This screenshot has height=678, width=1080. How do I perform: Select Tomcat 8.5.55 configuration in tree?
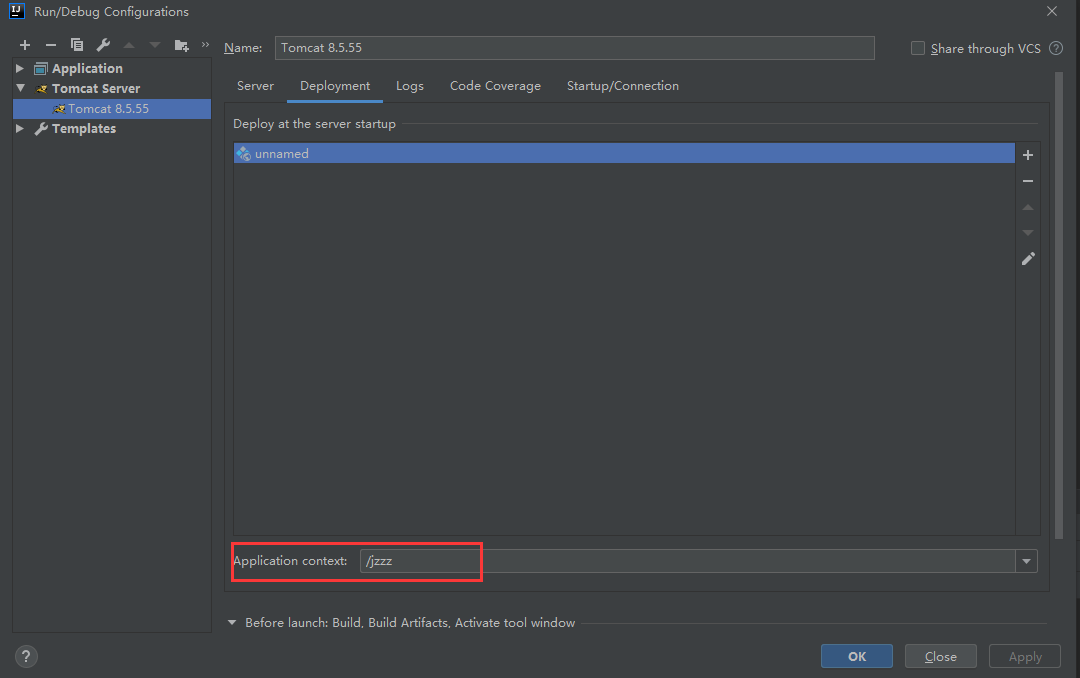coord(112,108)
